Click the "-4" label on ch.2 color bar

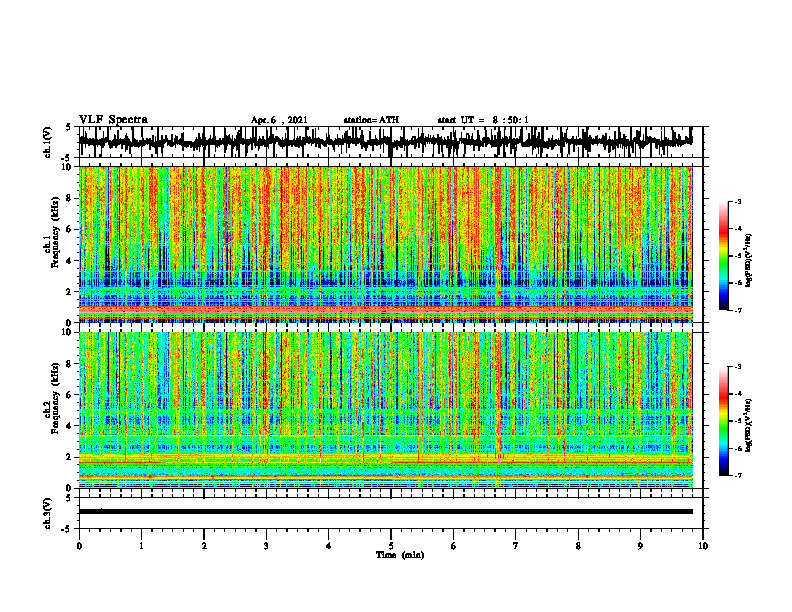click(x=738, y=394)
